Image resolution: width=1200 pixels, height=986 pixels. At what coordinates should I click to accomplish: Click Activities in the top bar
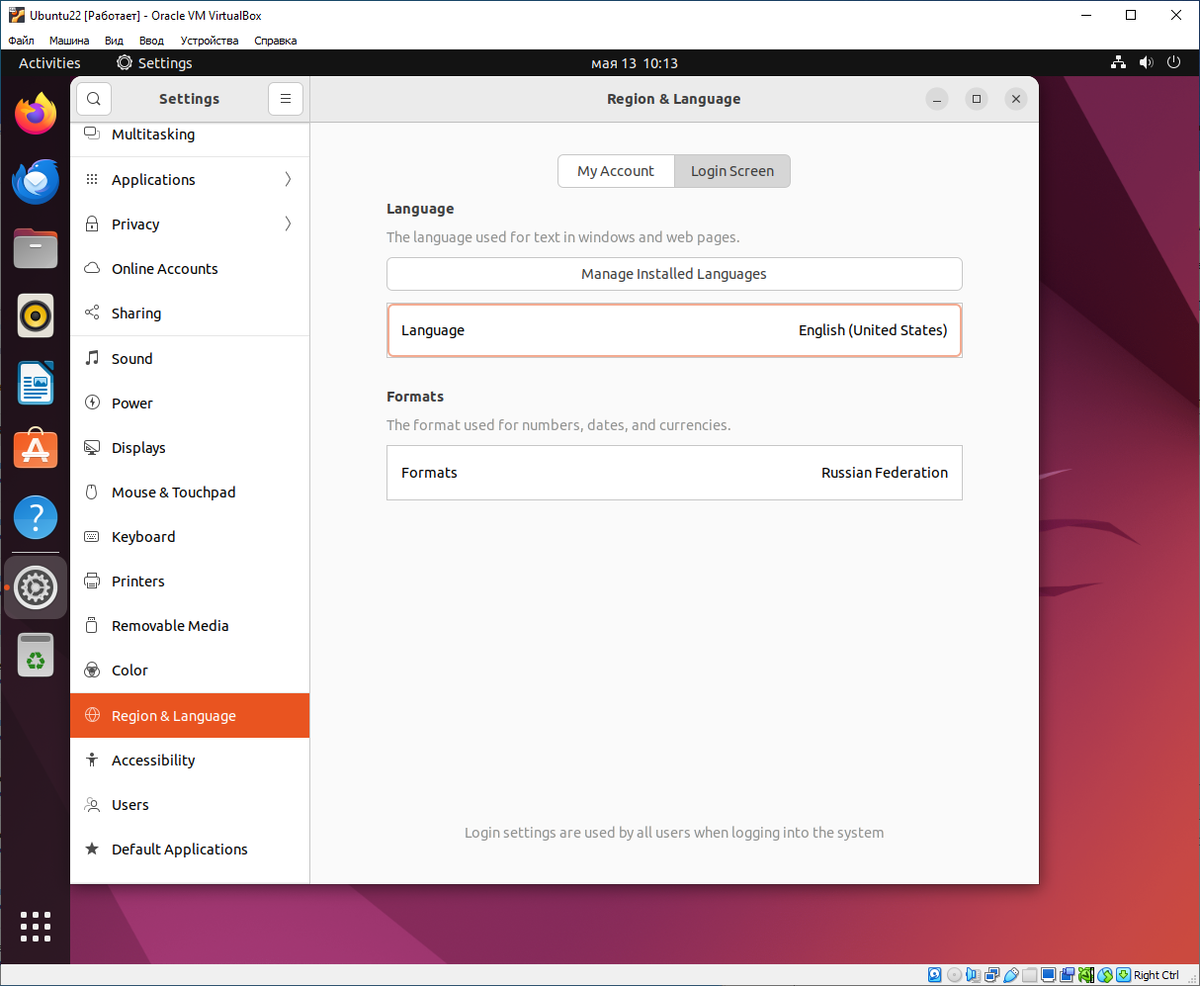point(50,63)
